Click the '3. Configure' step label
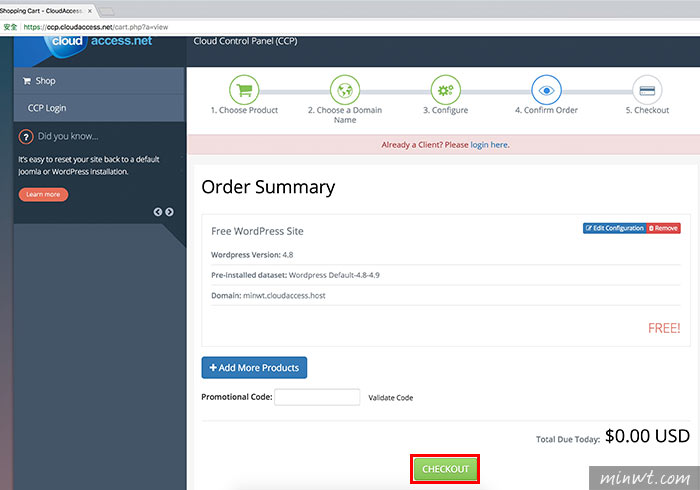This screenshot has width=700, height=490. pos(446,110)
